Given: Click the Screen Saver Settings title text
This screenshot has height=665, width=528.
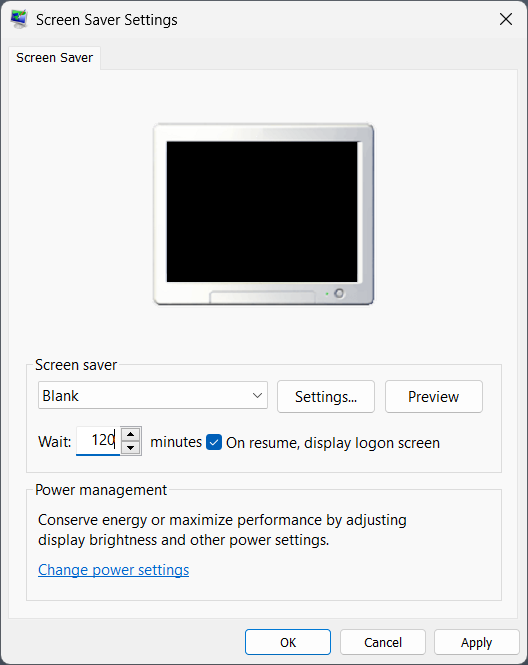Looking at the screenshot, I should (x=106, y=20).
